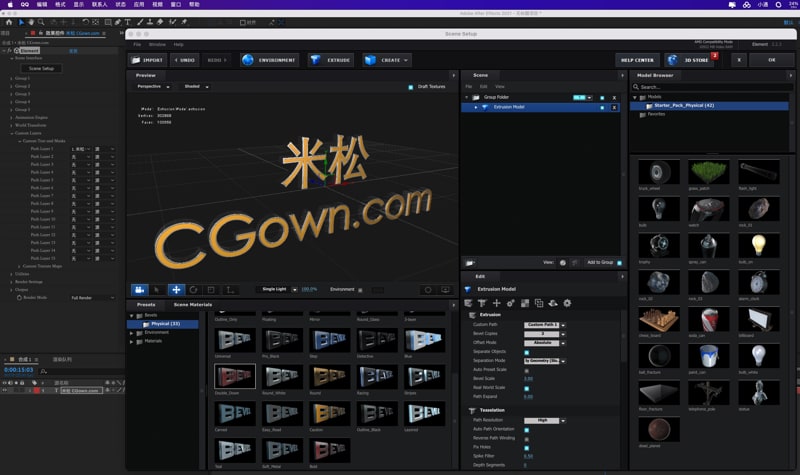Switch to the Scene Materials tab
The image size is (800, 475).
(193, 305)
